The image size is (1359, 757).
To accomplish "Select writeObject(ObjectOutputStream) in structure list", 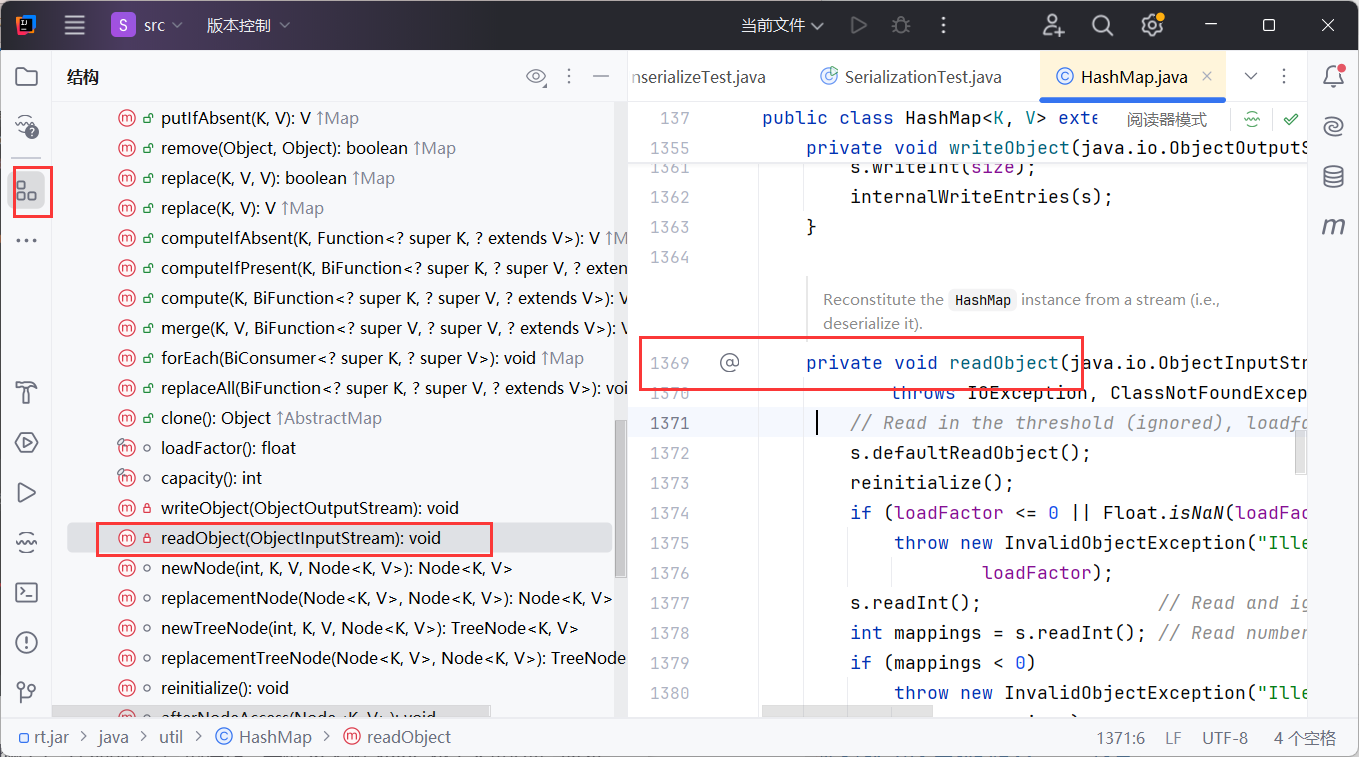I will [309, 508].
